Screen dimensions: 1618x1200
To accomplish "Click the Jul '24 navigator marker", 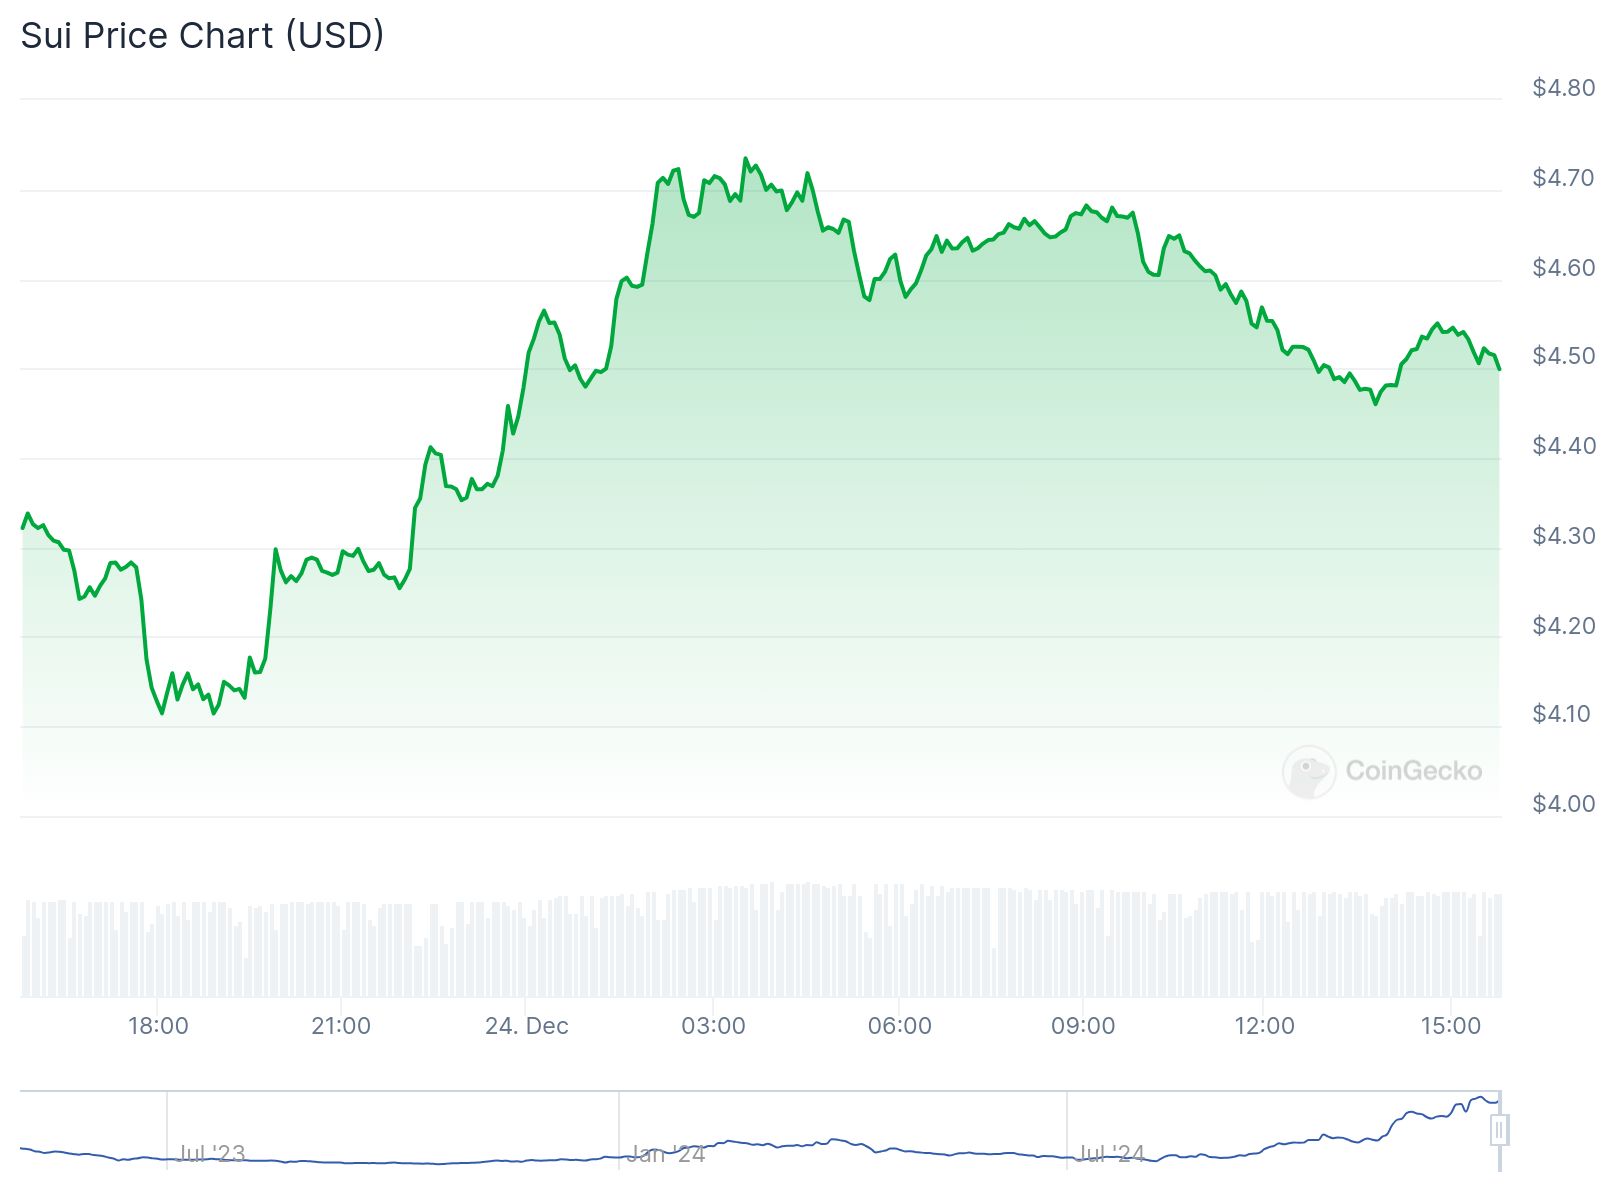I will click(x=1111, y=1154).
